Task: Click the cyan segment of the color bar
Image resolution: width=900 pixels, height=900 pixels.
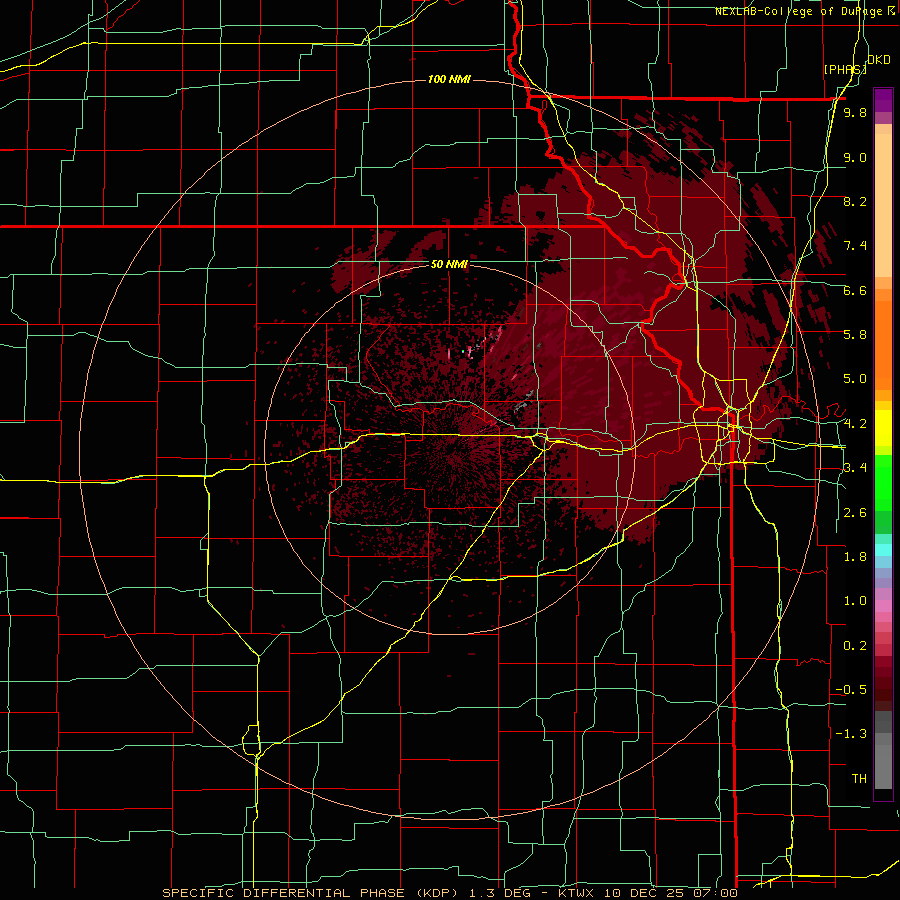Action: click(883, 550)
